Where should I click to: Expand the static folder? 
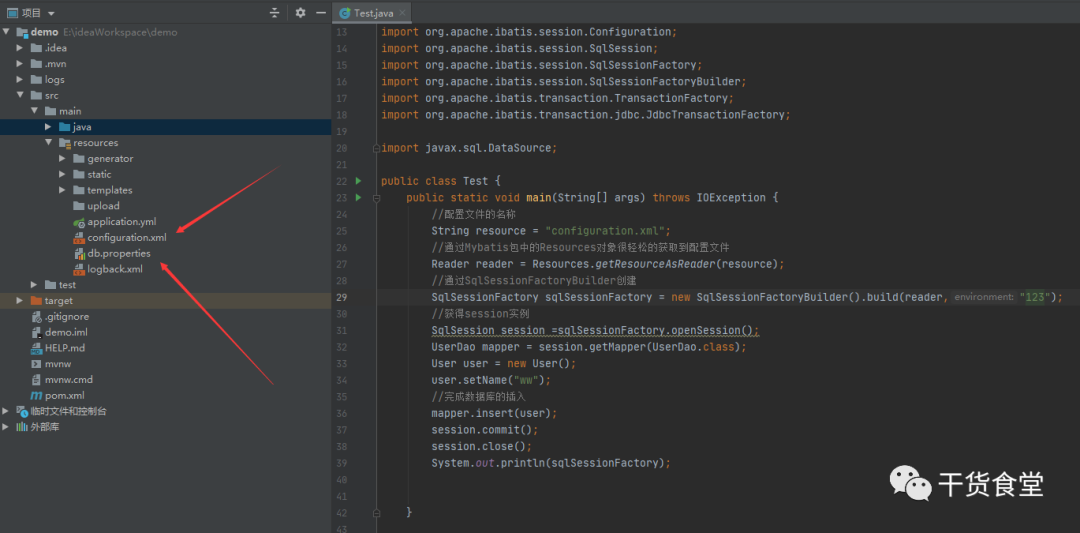pyautogui.click(x=62, y=174)
